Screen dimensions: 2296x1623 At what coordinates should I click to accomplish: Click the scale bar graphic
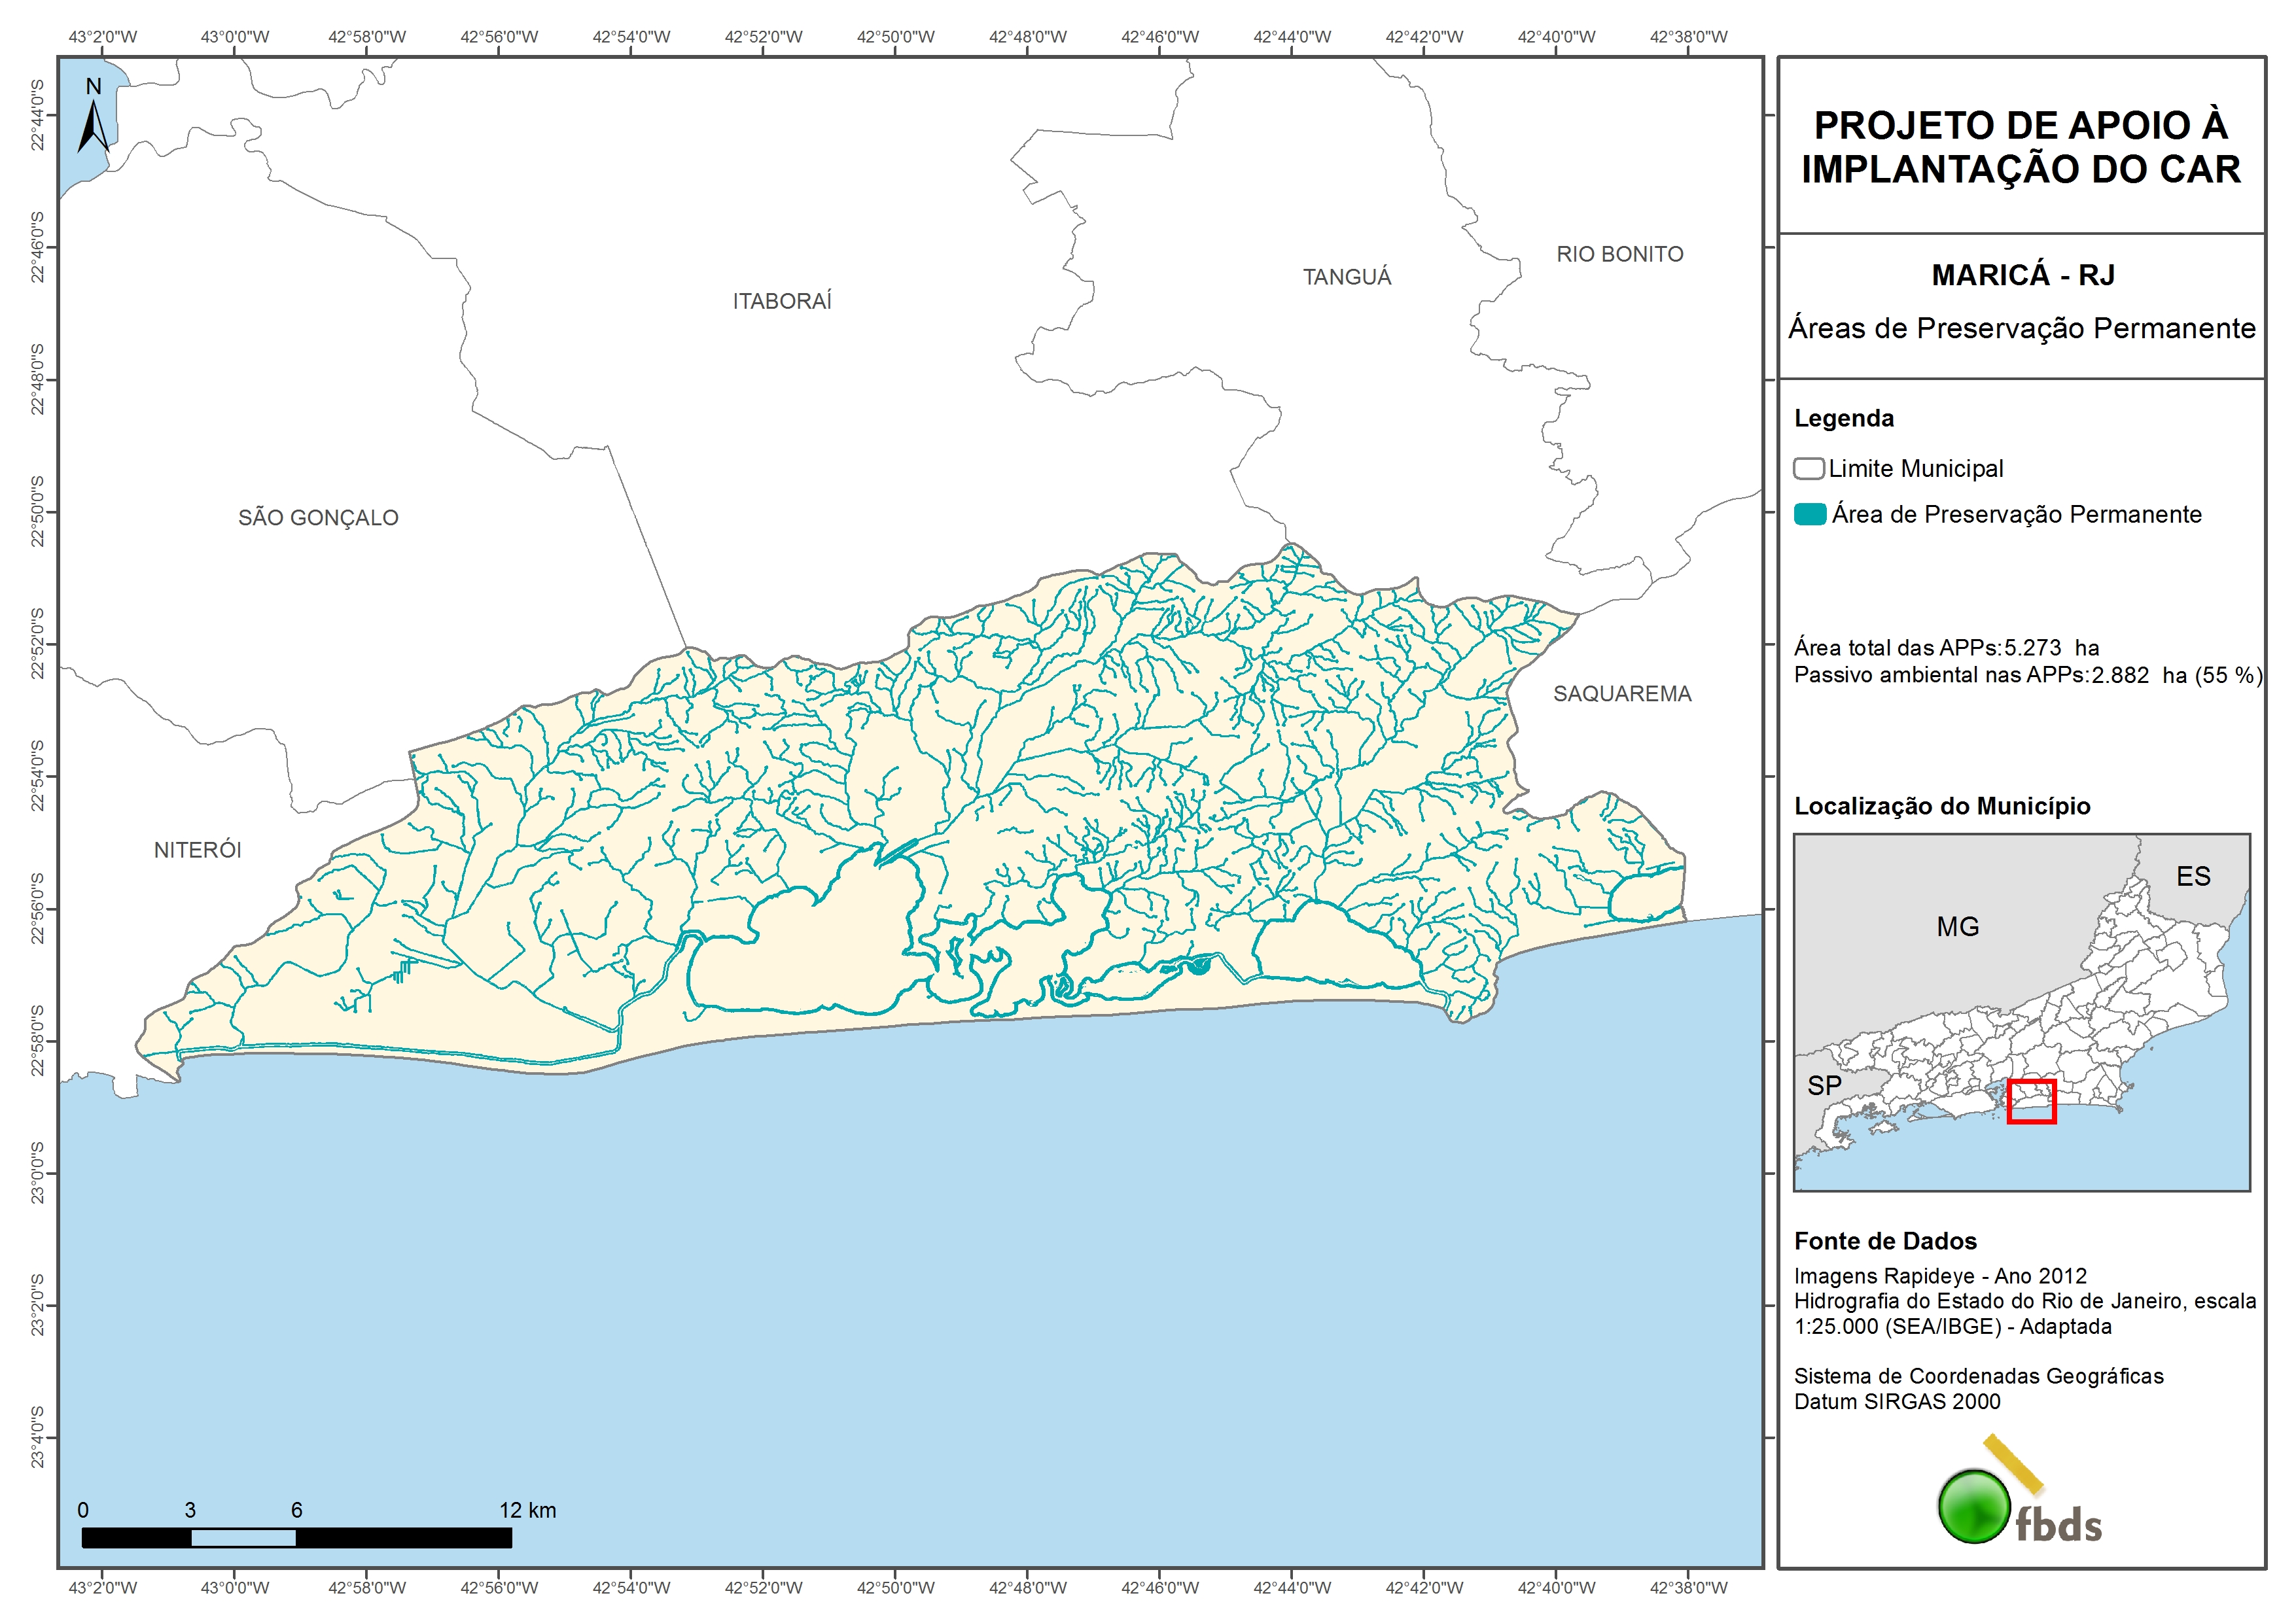tap(296, 1537)
